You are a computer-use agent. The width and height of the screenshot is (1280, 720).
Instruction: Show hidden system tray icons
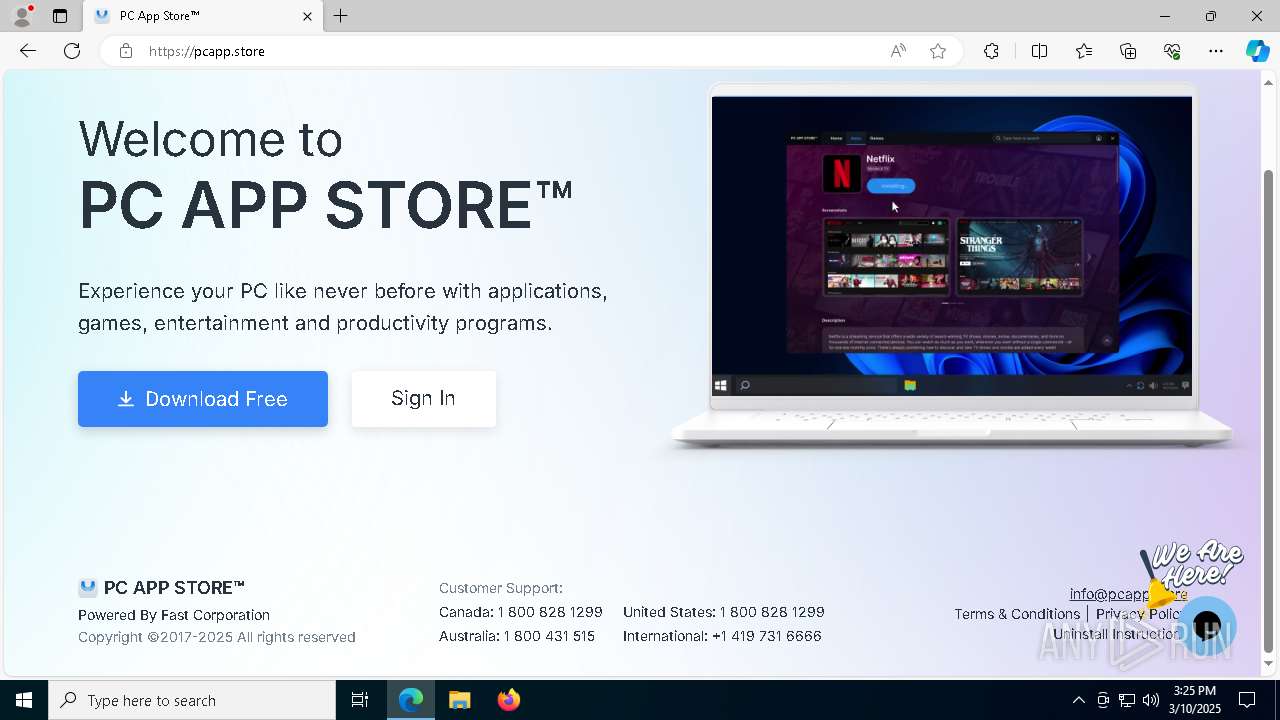pyautogui.click(x=1078, y=700)
